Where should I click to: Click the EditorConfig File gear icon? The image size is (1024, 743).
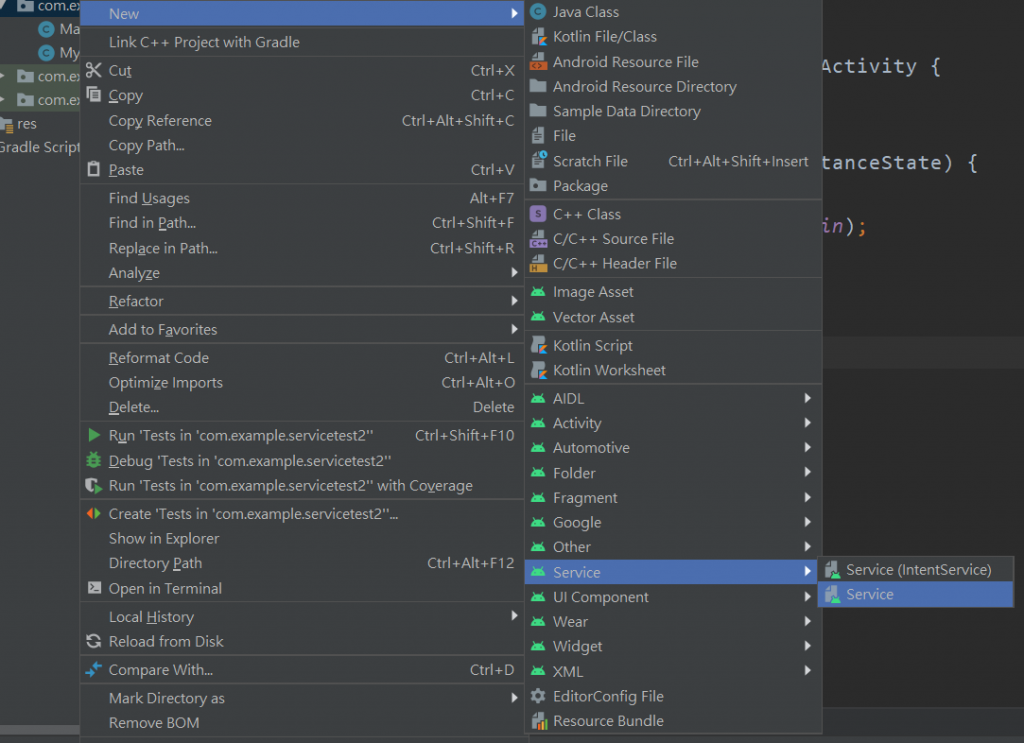538,696
